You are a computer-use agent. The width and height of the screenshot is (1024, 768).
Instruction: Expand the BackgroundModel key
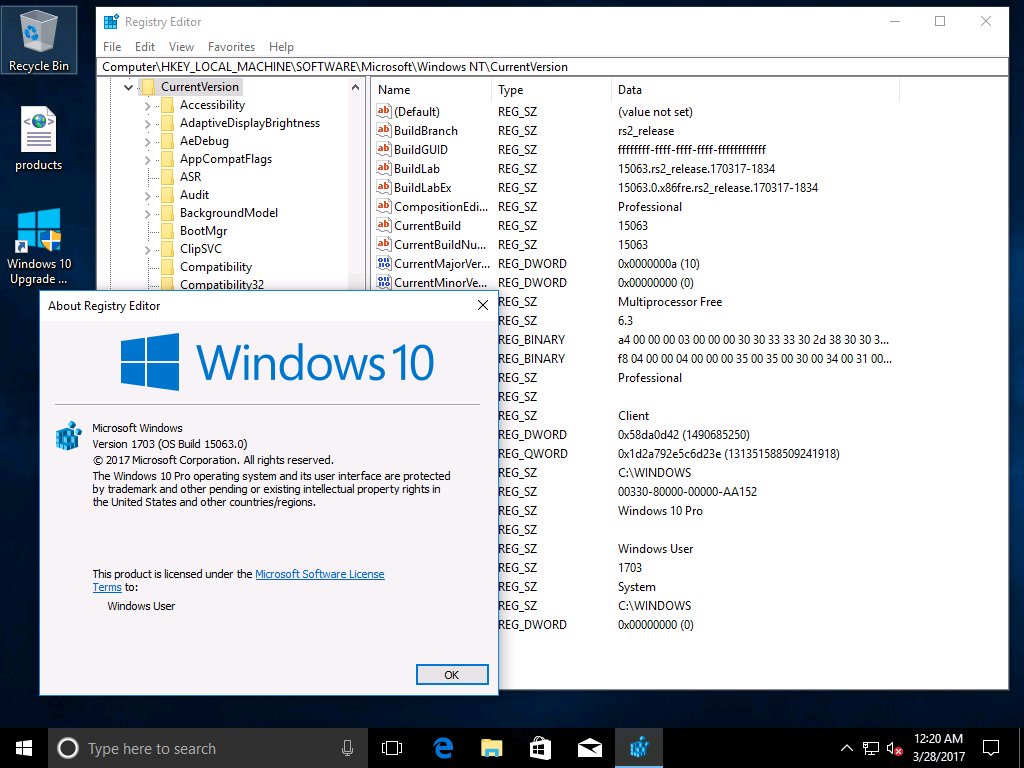148,214
